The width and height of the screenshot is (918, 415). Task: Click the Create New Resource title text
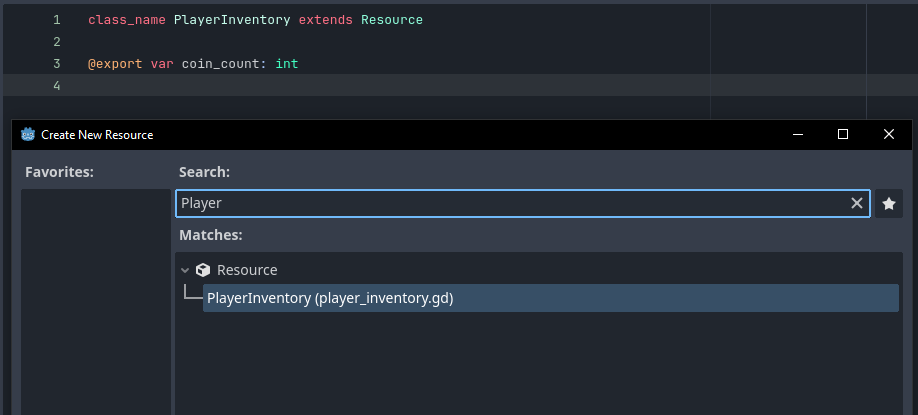(97, 135)
